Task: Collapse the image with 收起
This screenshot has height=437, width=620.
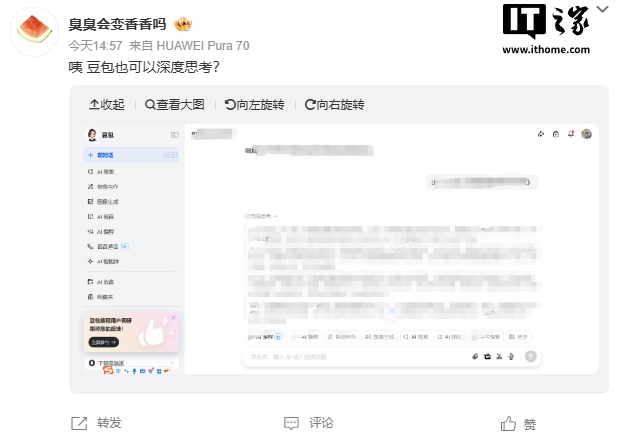Action: [x=107, y=105]
